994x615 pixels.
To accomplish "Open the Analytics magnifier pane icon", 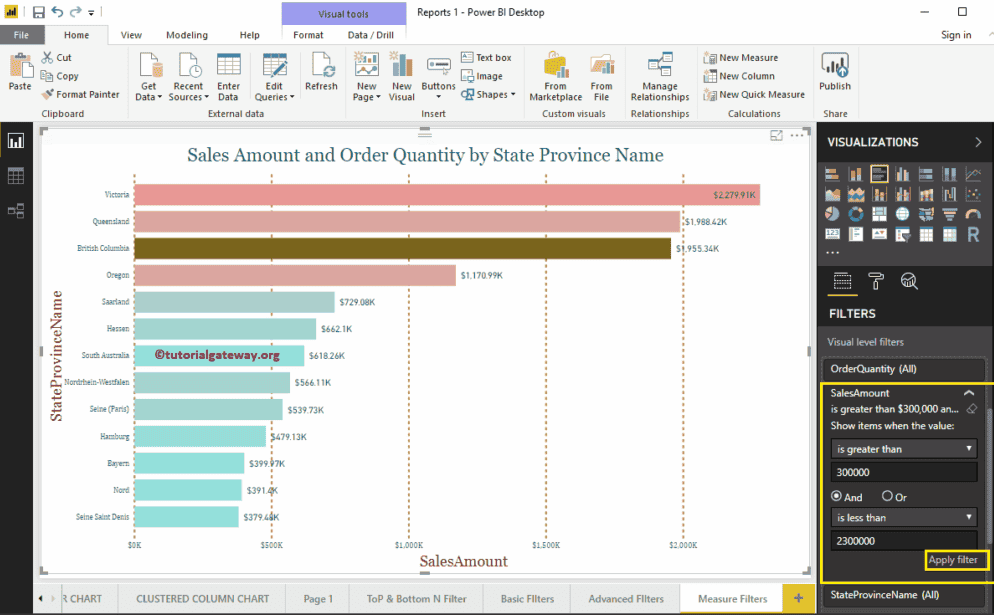I will [908, 281].
